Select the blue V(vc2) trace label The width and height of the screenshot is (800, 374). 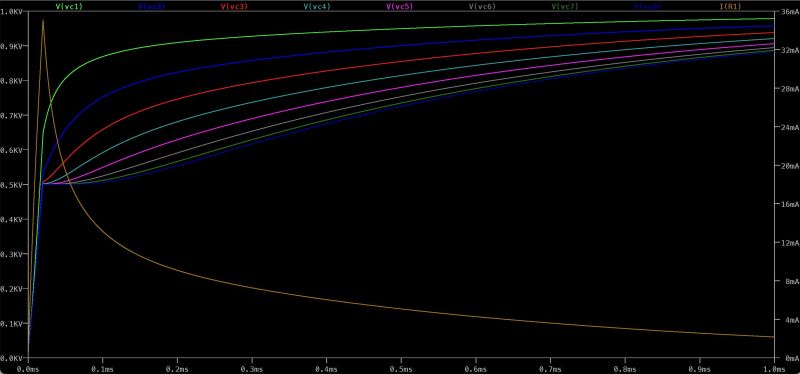(151, 6)
